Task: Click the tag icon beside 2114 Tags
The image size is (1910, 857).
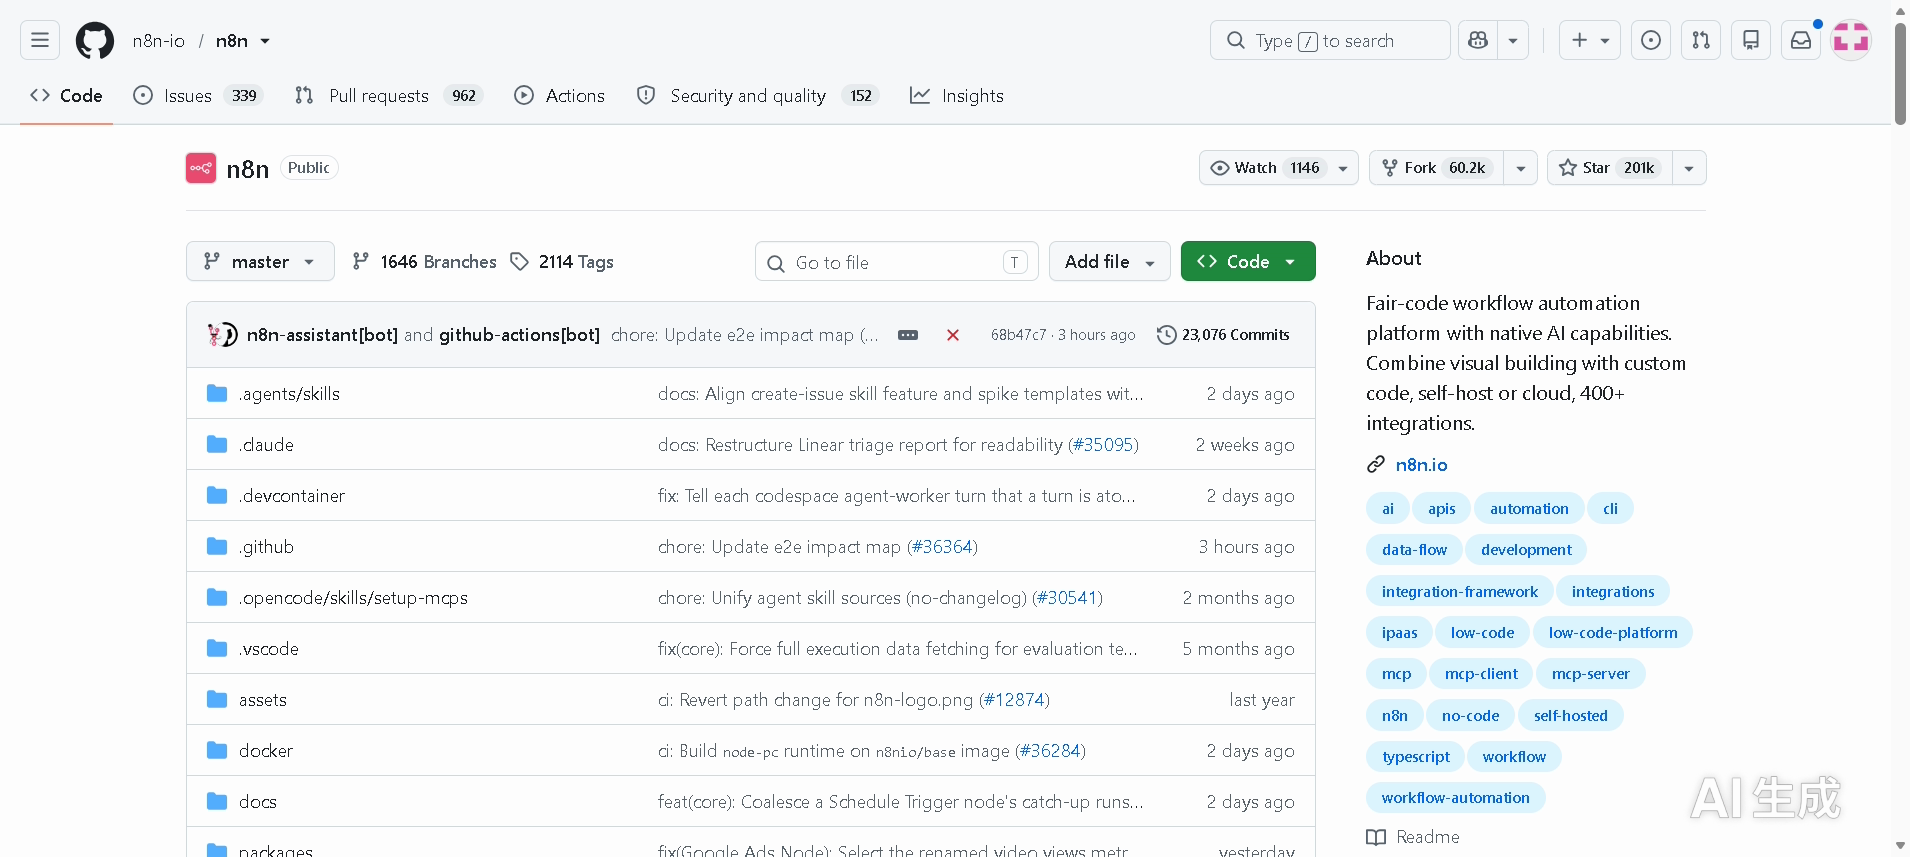Action: [x=519, y=261]
